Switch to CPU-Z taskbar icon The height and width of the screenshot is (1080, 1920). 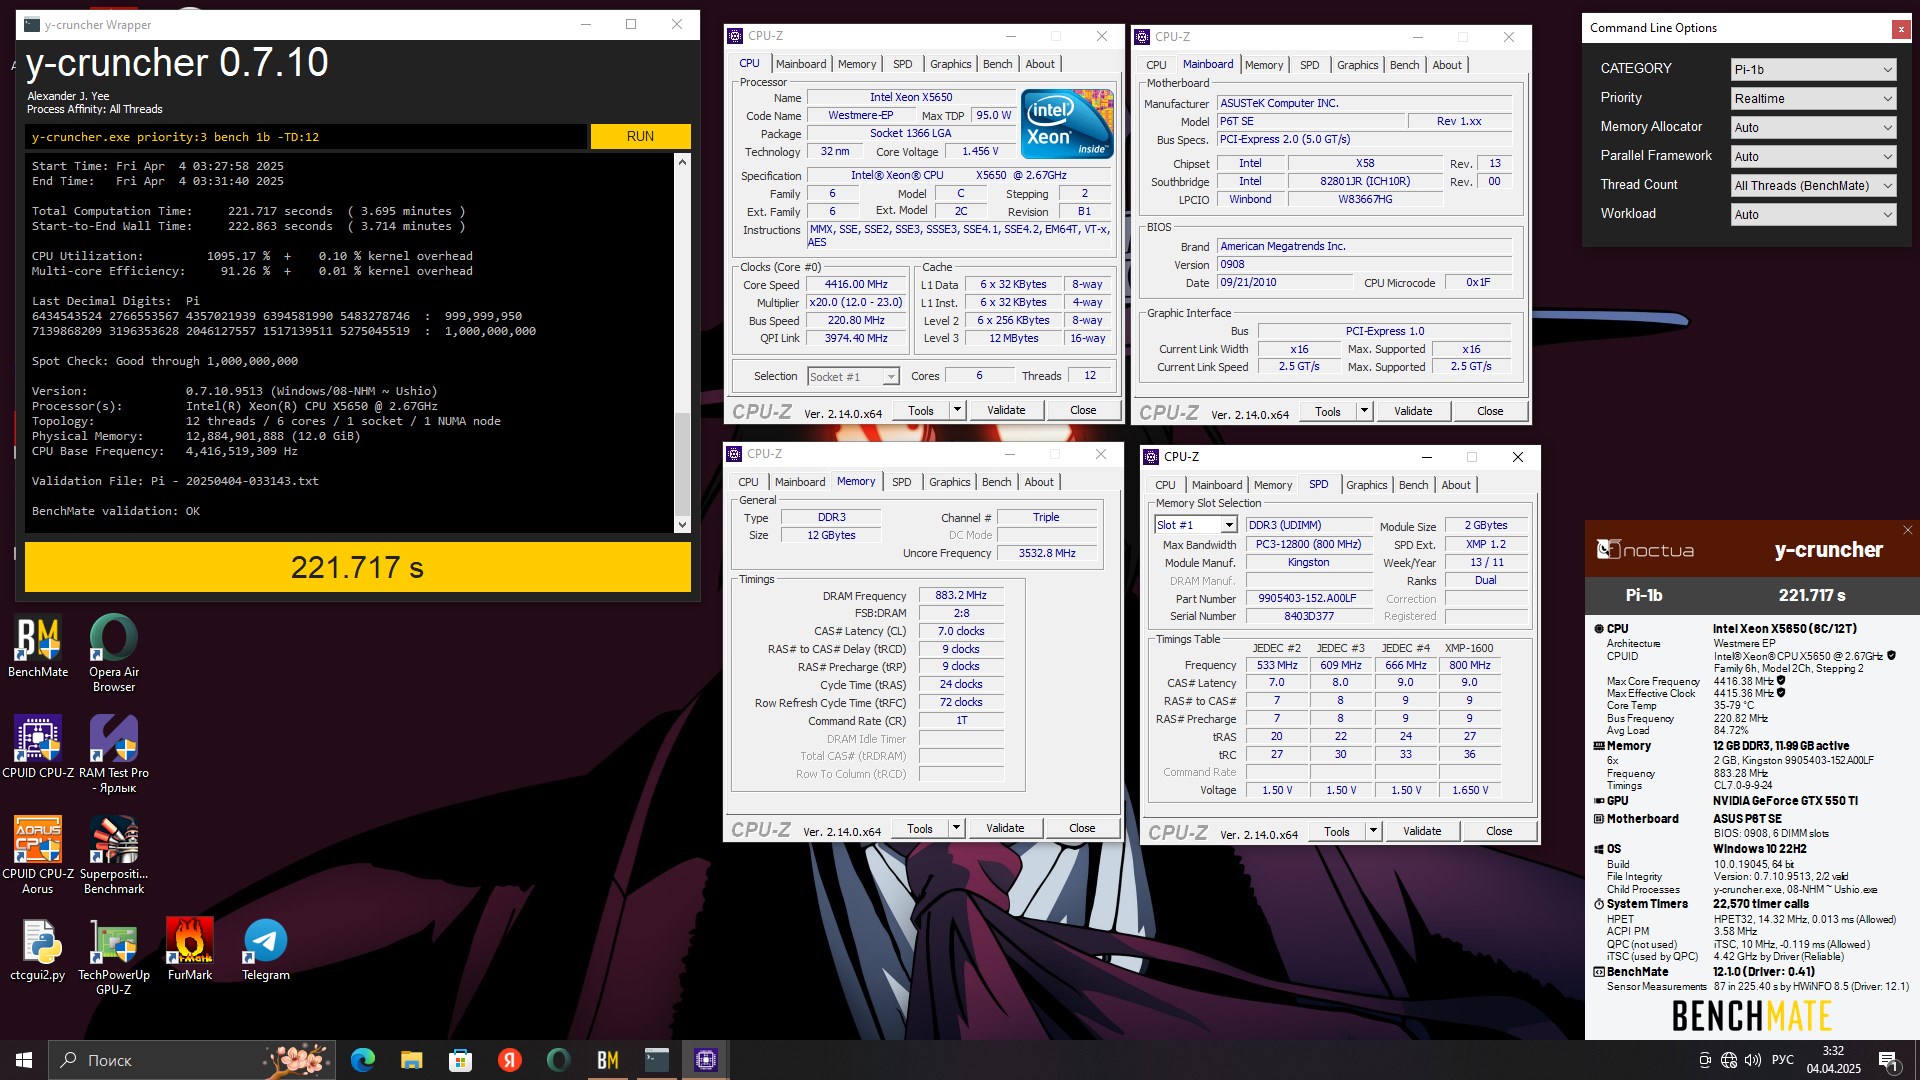pyautogui.click(x=706, y=1060)
